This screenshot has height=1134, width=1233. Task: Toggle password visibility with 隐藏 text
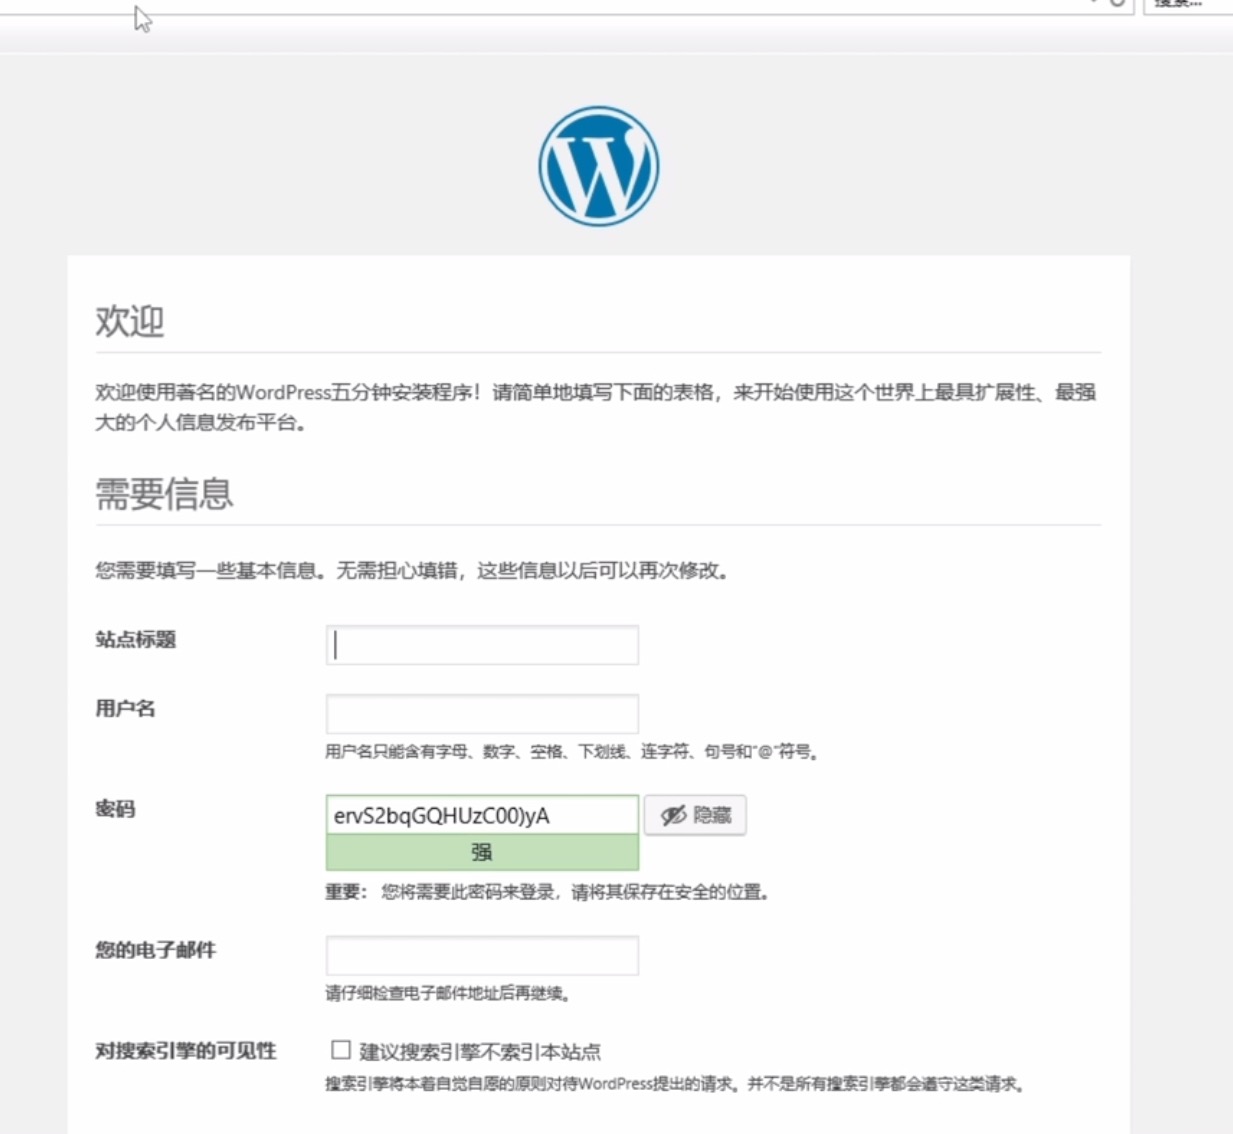(x=712, y=815)
